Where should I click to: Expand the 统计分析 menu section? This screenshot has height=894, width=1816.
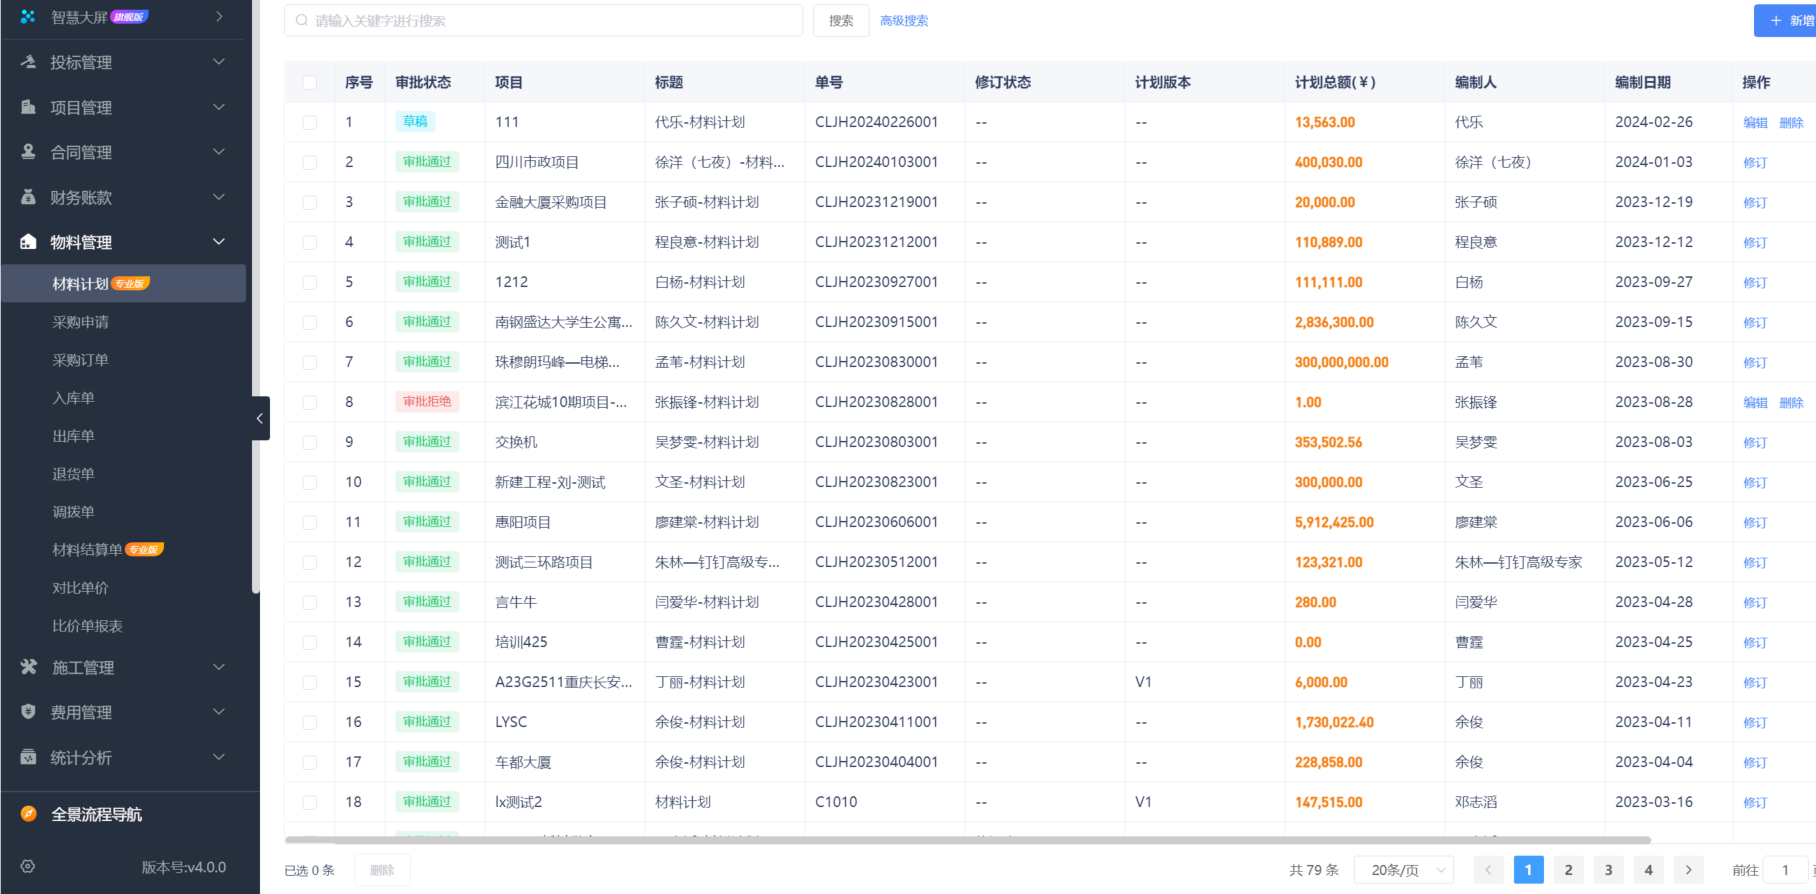pos(219,757)
